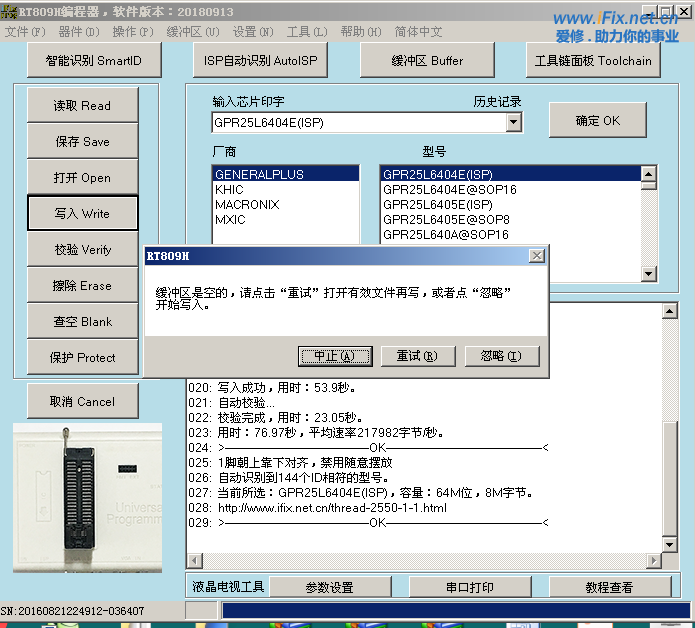Open the 工具链面板 Toolchain button
695x628 pixels.
(593, 60)
